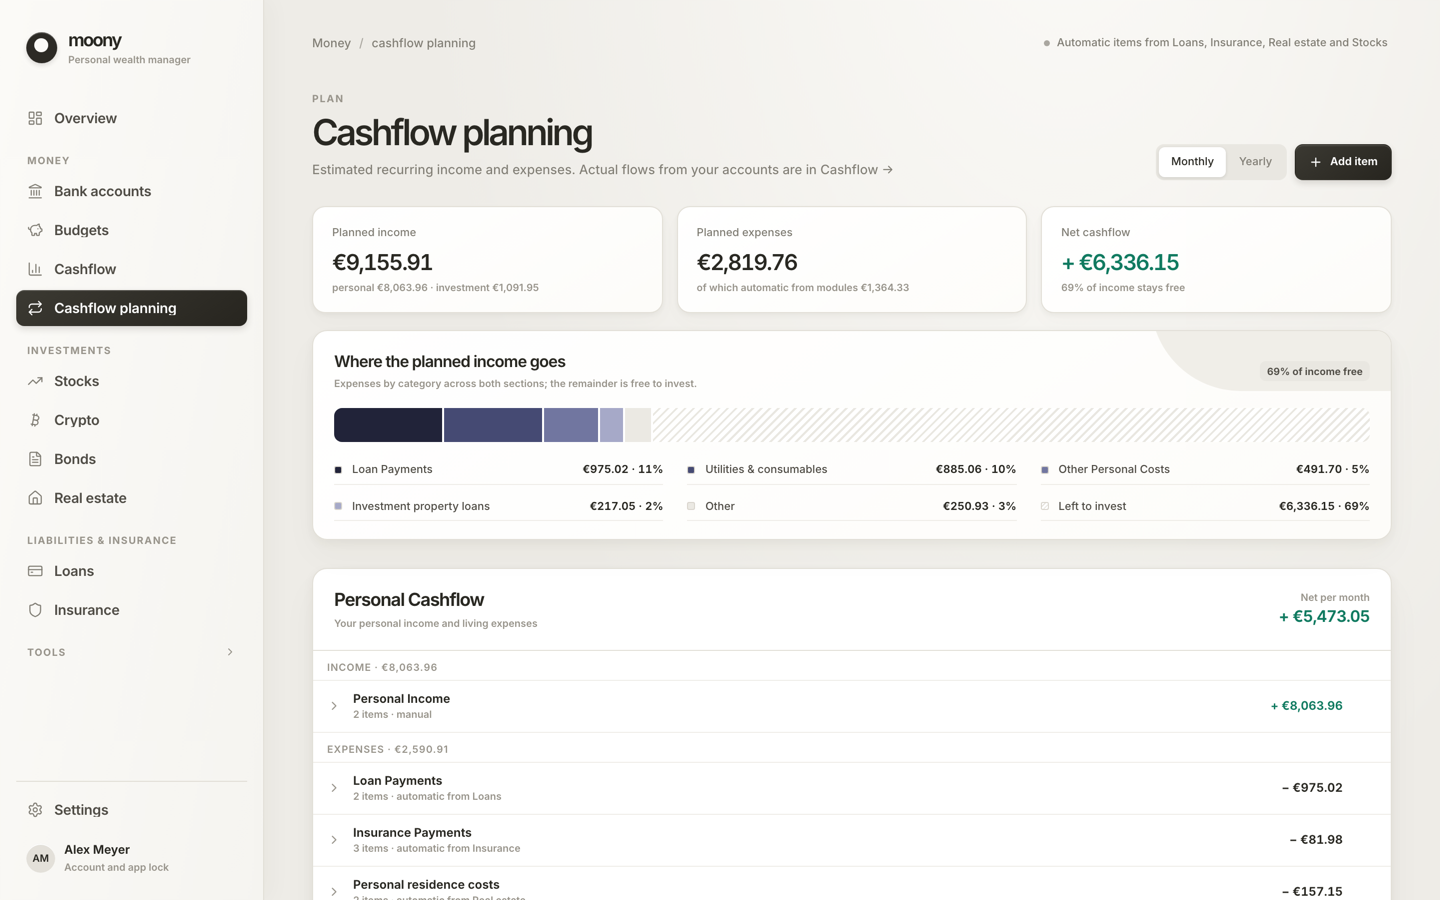Image resolution: width=1440 pixels, height=900 pixels.
Task: Click the darkest Loan Payments bar segment
Action: click(388, 425)
